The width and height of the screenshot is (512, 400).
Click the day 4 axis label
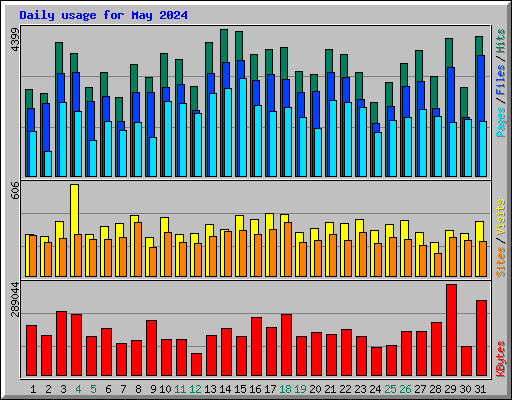(78, 389)
